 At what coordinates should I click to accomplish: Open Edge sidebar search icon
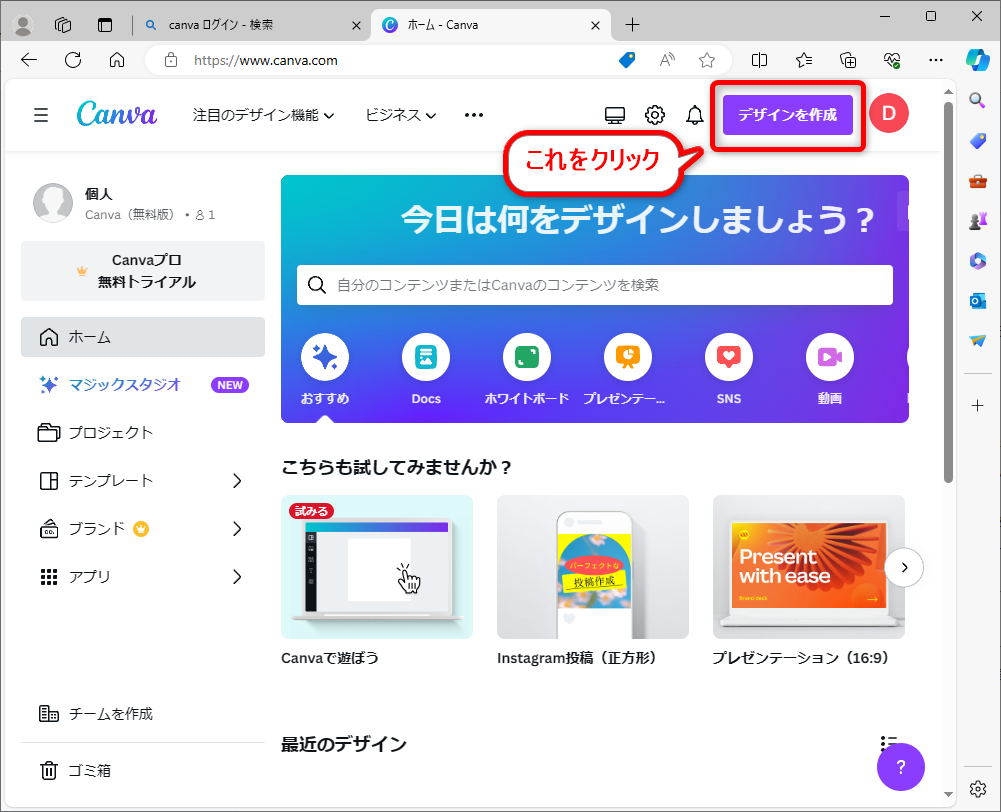(977, 100)
